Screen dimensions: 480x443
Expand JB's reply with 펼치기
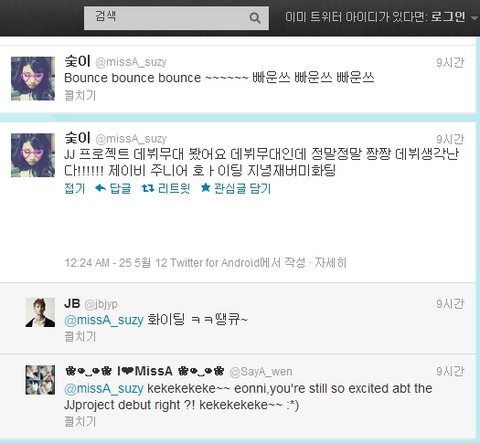[80, 337]
